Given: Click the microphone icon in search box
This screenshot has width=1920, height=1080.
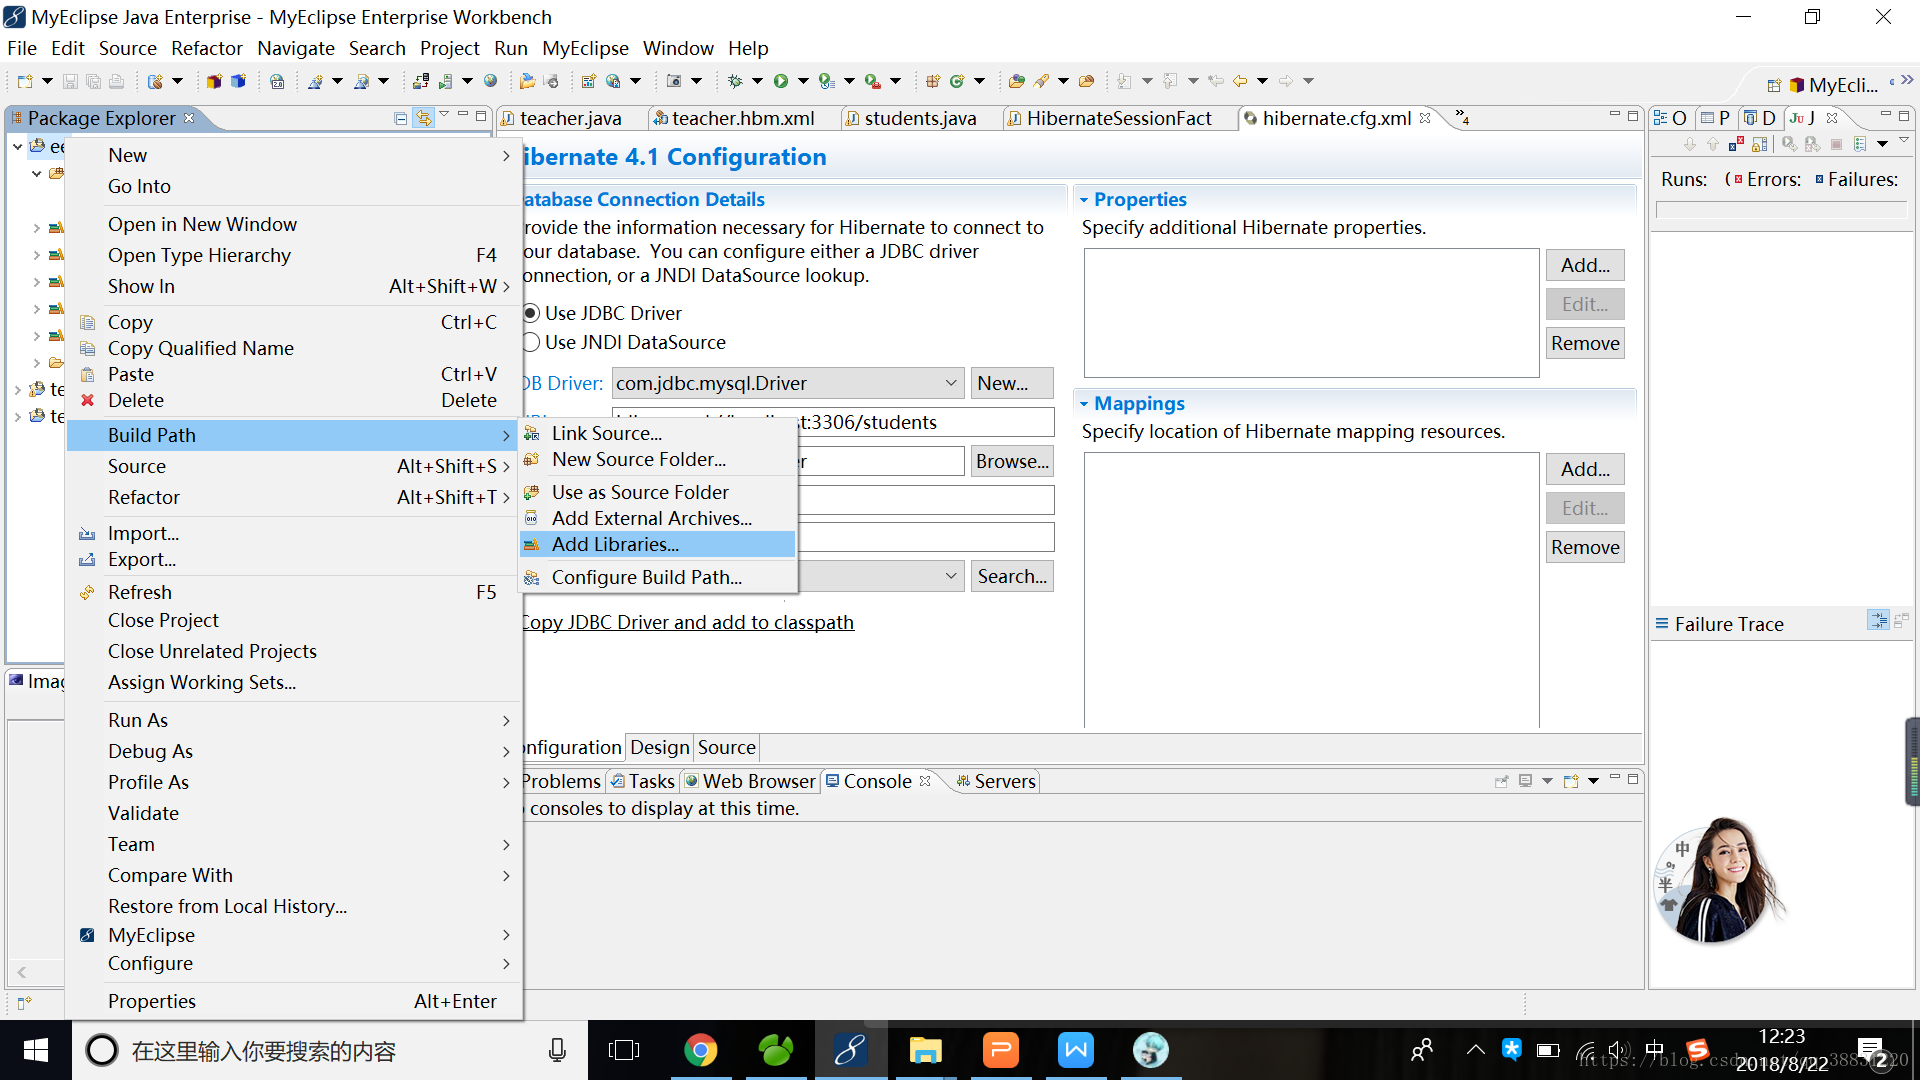Looking at the screenshot, I should [x=557, y=1050].
